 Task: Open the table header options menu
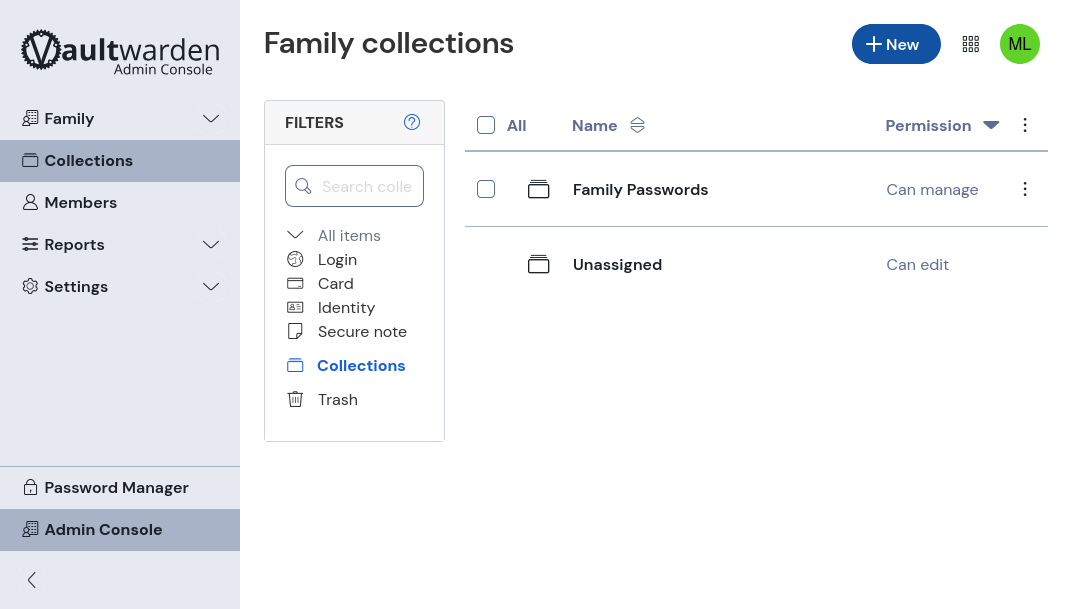click(x=1024, y=125)
